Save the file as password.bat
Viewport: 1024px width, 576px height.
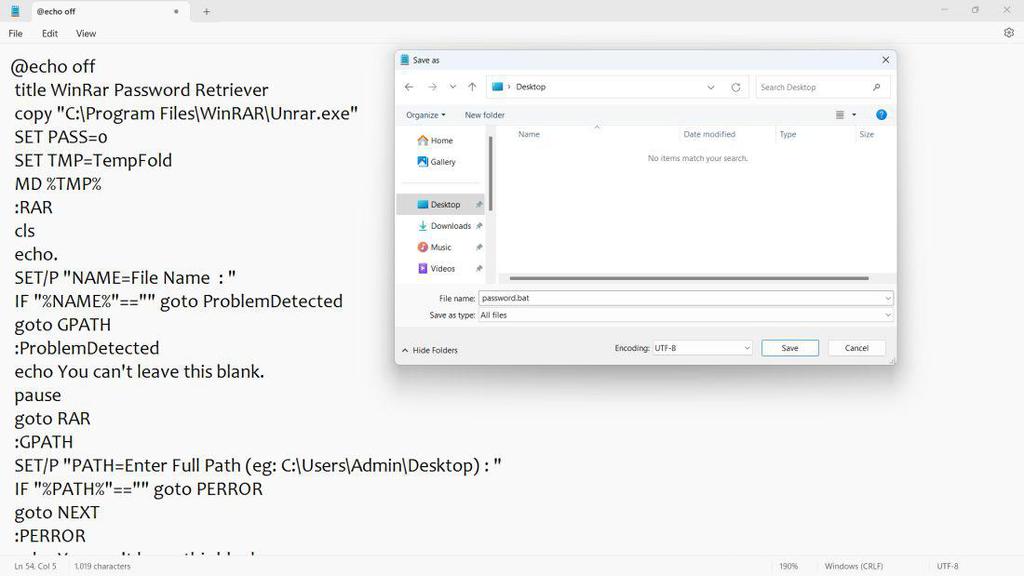point(789,347)
